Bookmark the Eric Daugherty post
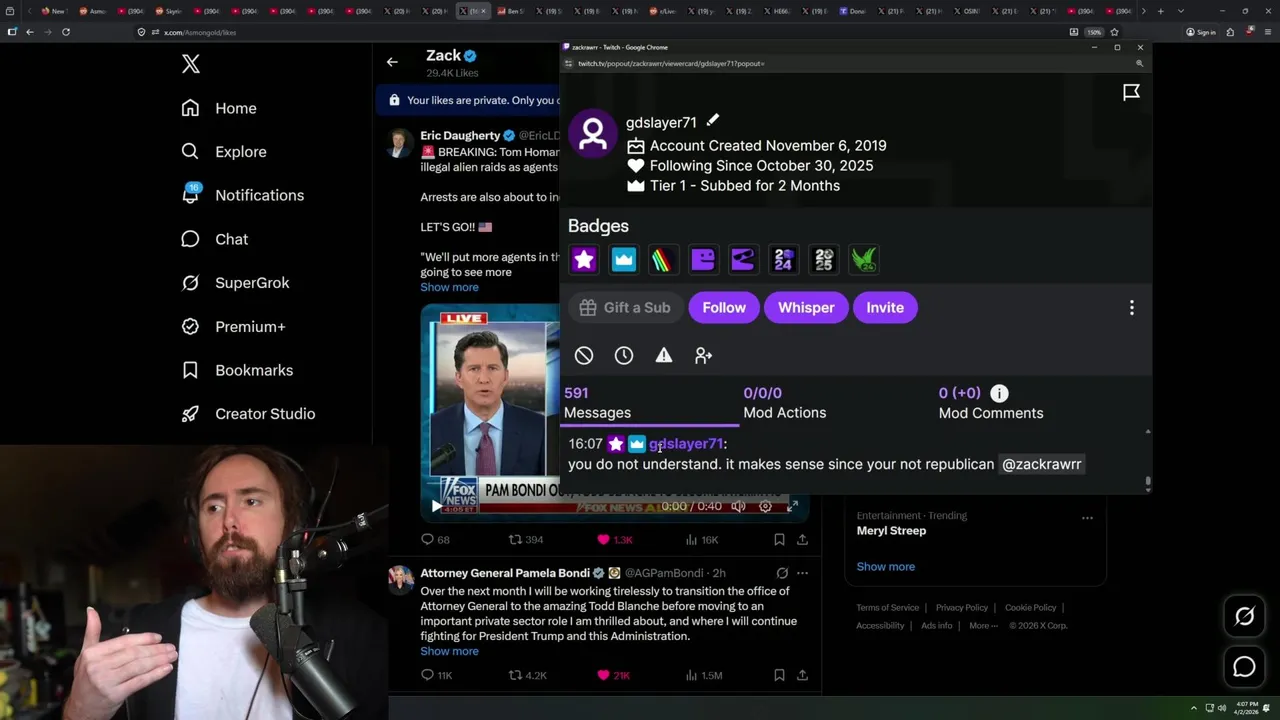This screenshot has width=1280, height=720. coord(779,539)
